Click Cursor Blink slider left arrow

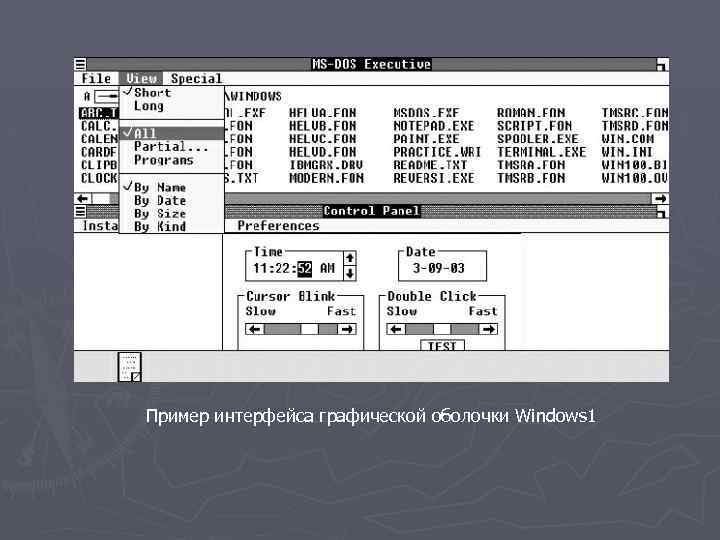click(x=255, y=329)
